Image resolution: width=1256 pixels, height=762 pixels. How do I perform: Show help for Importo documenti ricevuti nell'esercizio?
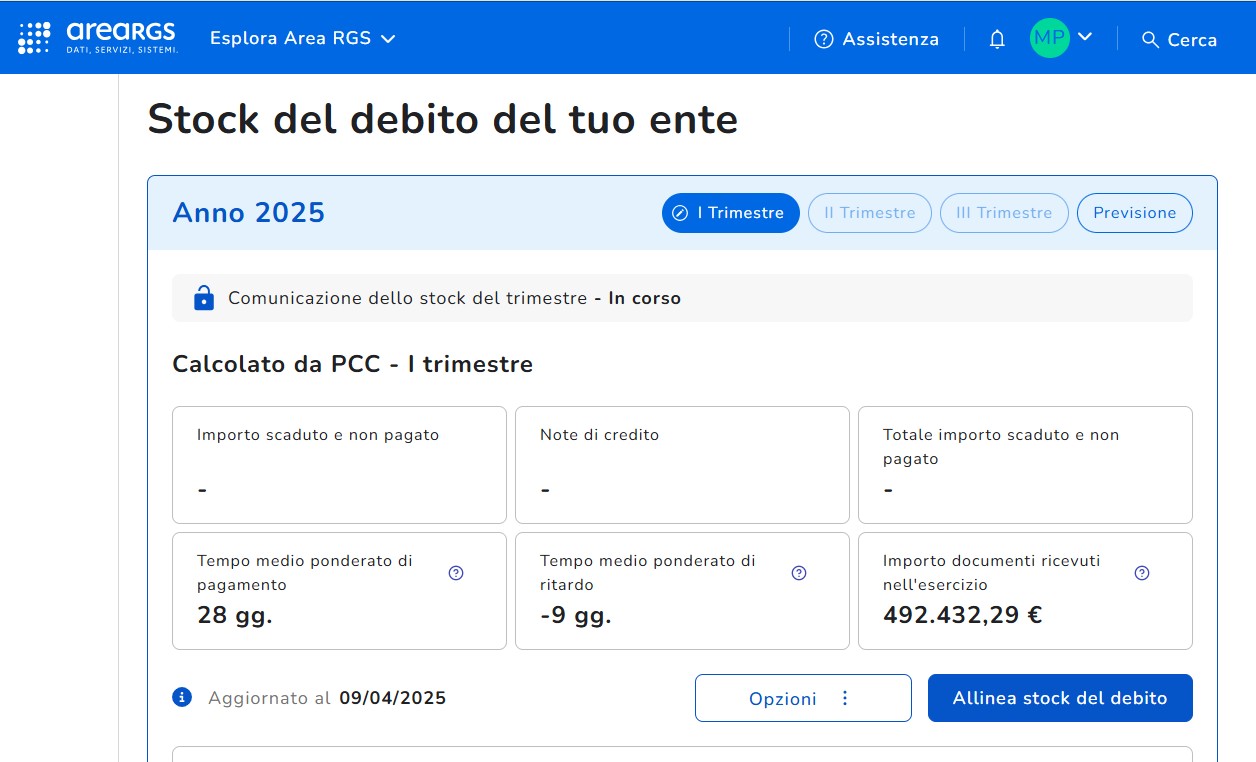pyautogui.click(x=1142, y=573)
